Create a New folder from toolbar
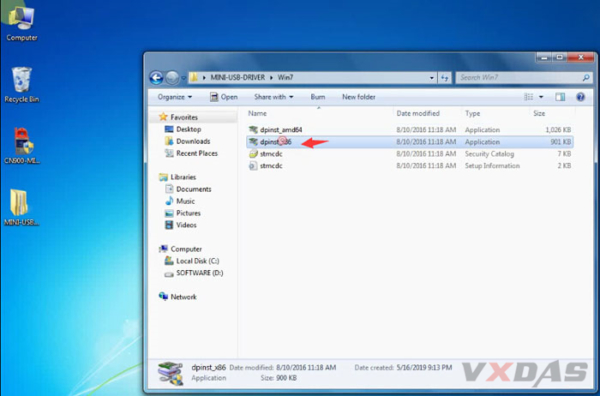 (x=359, y=97)
